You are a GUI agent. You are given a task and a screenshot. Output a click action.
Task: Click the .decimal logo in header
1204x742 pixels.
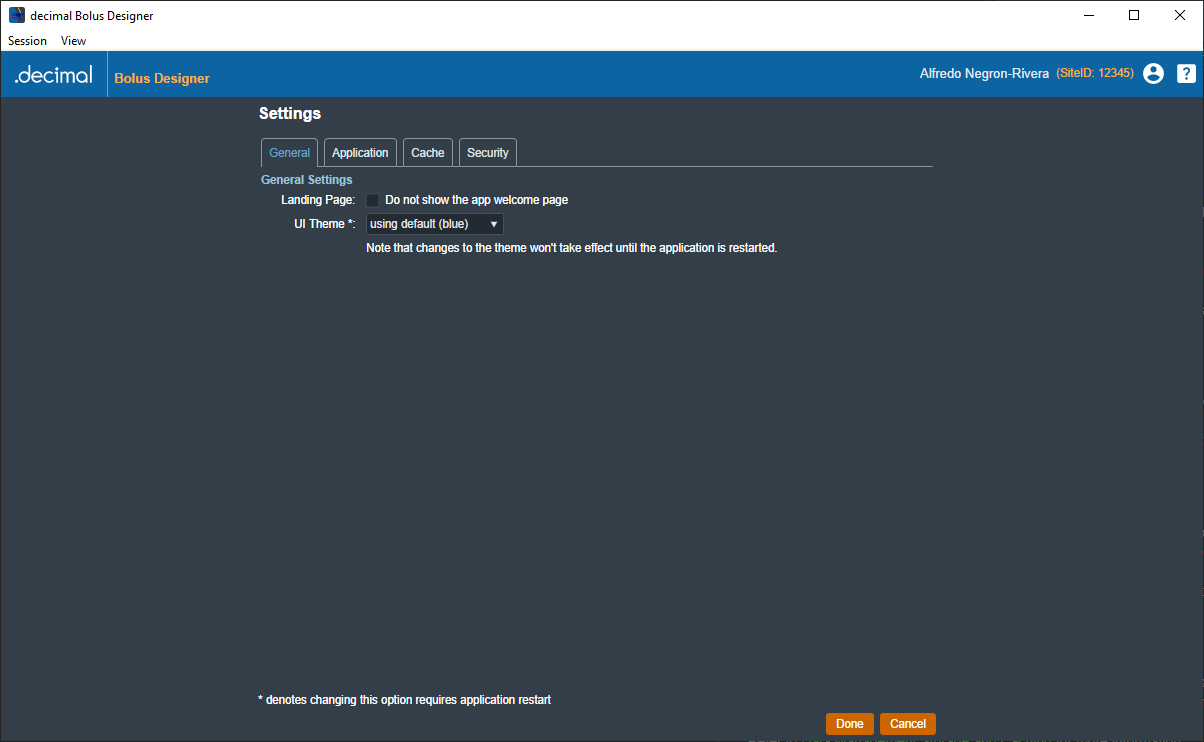click(x=53, y=75)
